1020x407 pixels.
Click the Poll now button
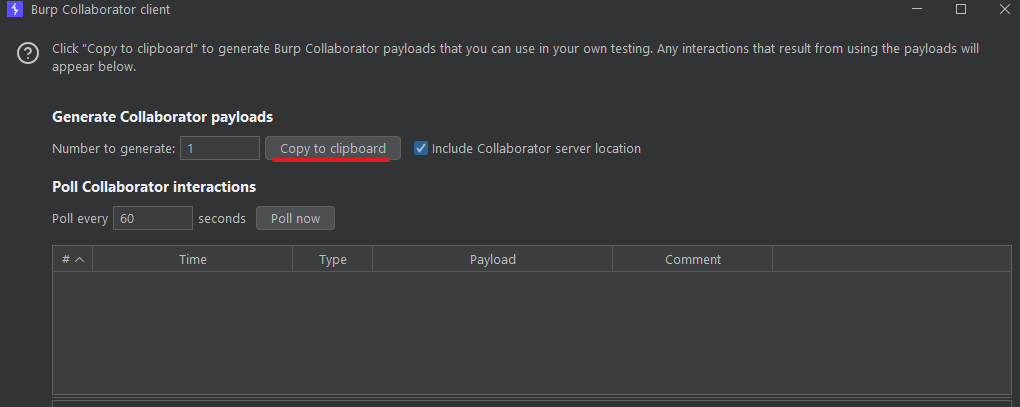coord(295,218)
